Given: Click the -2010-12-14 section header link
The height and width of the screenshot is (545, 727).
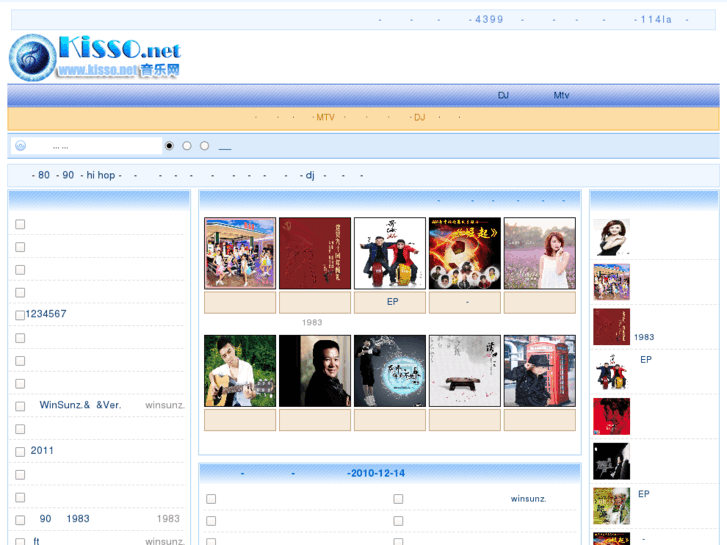Looking at the screenshot, I should click(x=376, y=473).
